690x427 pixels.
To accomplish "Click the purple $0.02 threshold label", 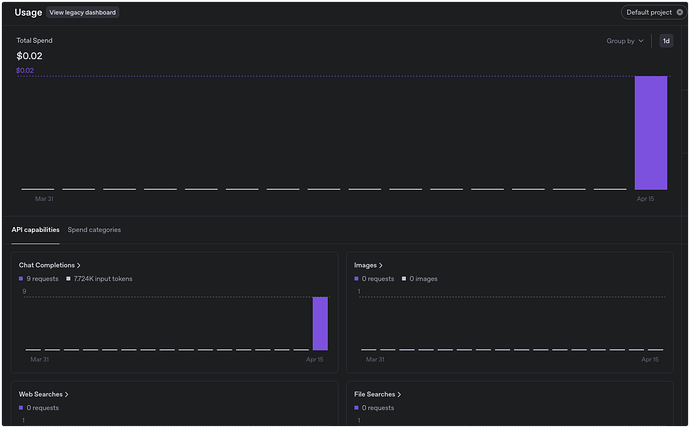I will point(25,70).
